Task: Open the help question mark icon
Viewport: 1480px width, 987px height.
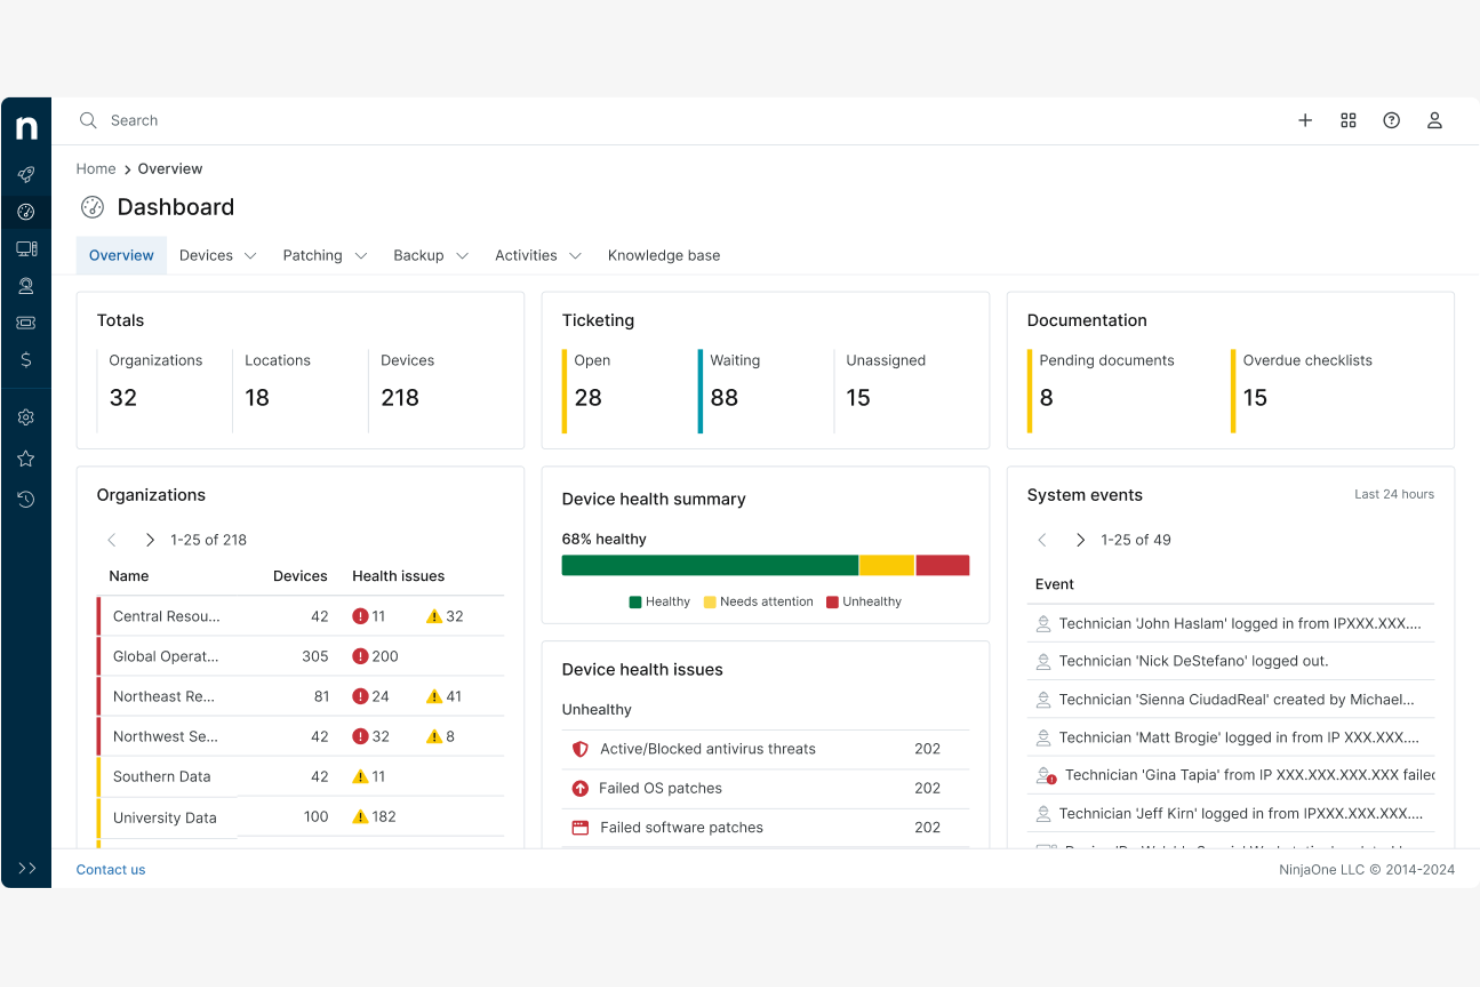Action: 1391,120
